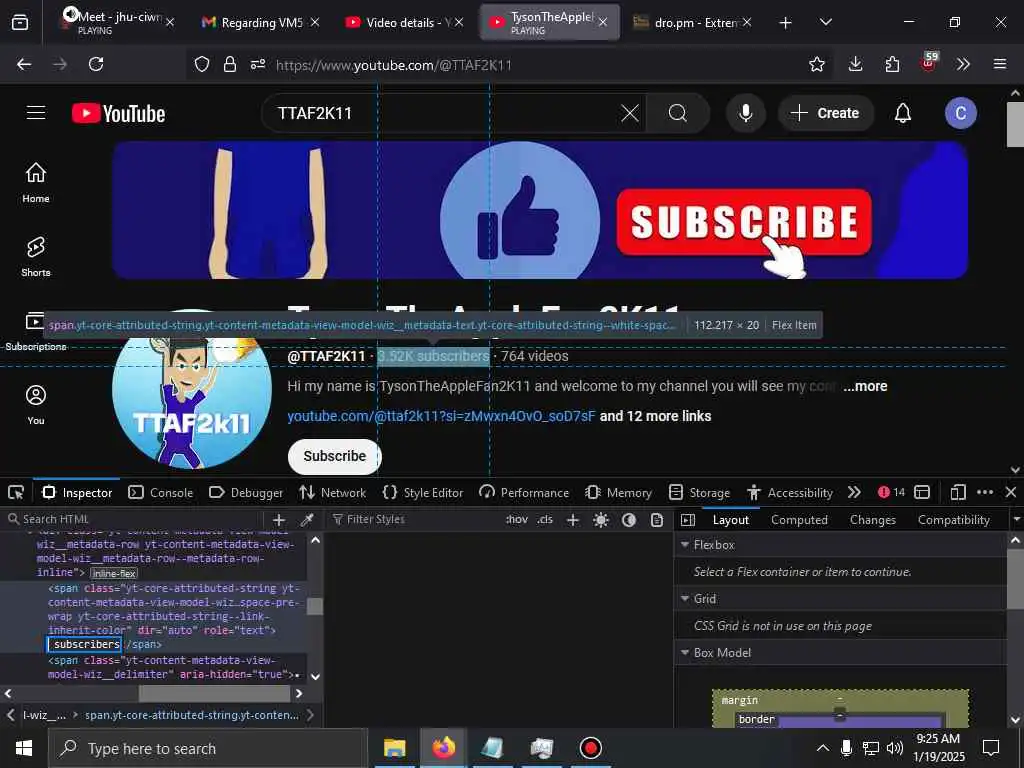Screen dimensions: 1024x768
Task: Collapse the Grid section
Action: tap(685, 599)
